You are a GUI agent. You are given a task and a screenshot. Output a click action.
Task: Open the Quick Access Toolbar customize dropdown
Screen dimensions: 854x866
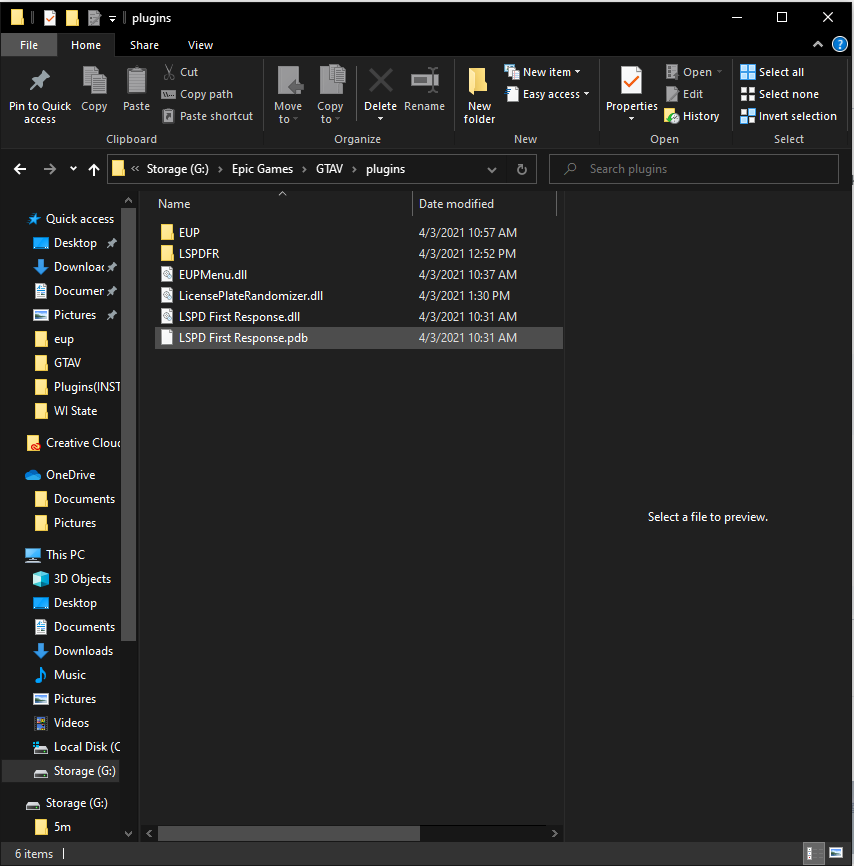(x=112, y=18)
